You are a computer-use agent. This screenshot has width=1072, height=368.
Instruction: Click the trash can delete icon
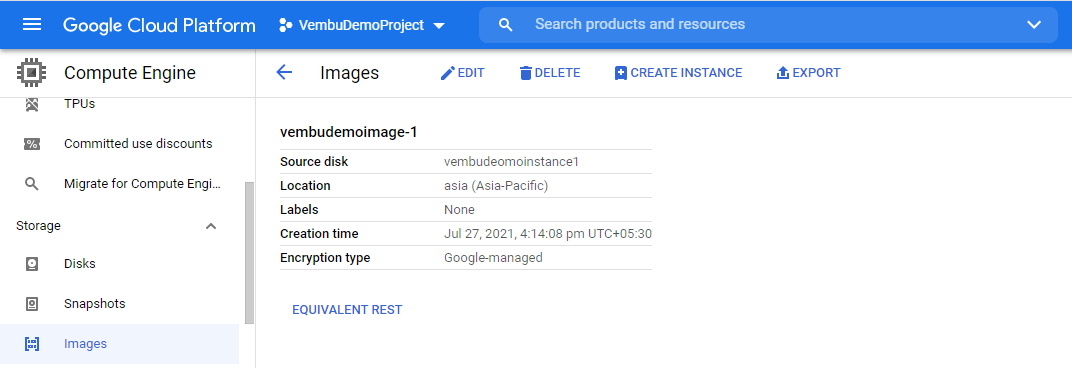525,73
